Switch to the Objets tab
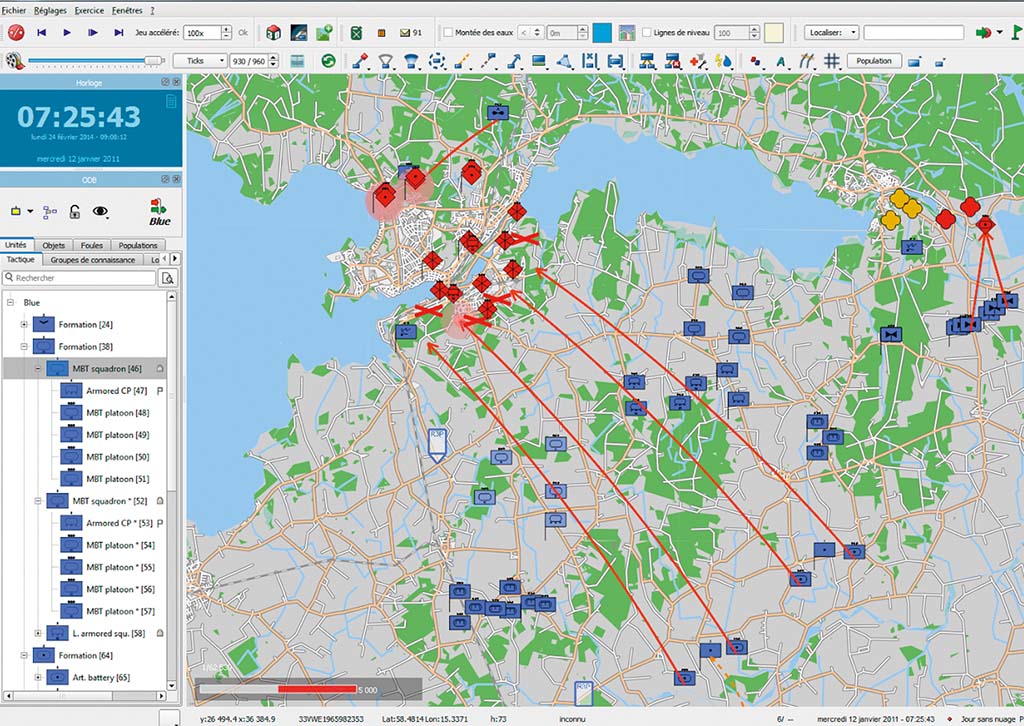This screenshot has width=1024, height=726. (54, 245)
